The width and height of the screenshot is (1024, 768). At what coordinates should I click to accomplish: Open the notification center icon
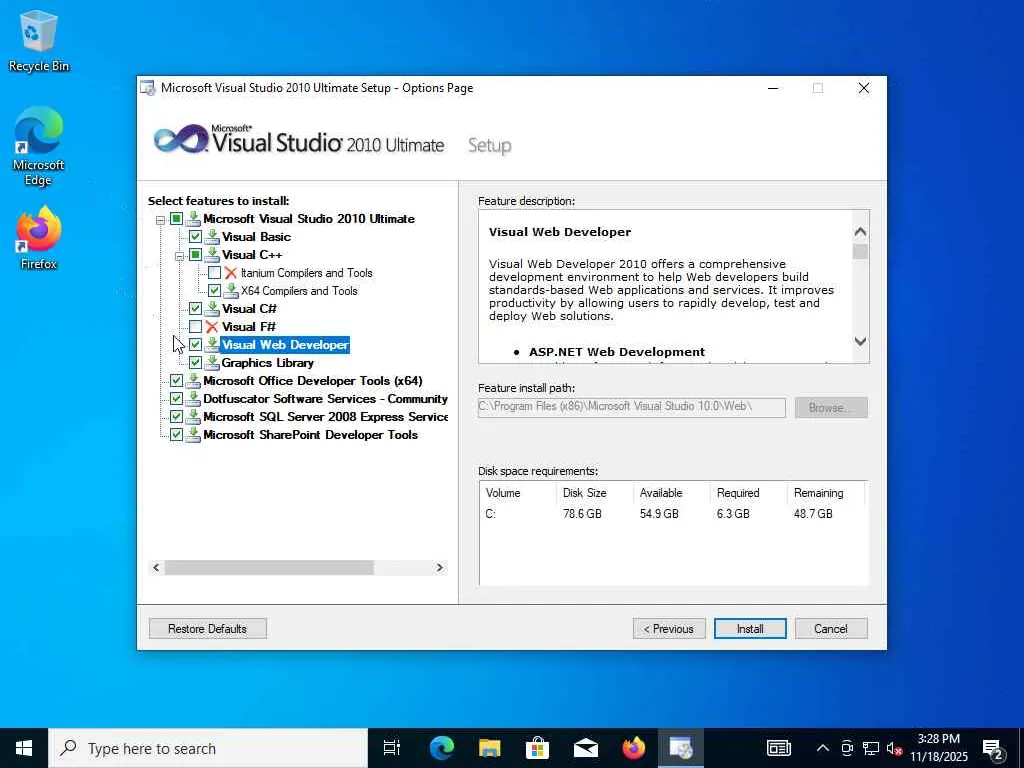pyautogui.click(x=993, y=748)
